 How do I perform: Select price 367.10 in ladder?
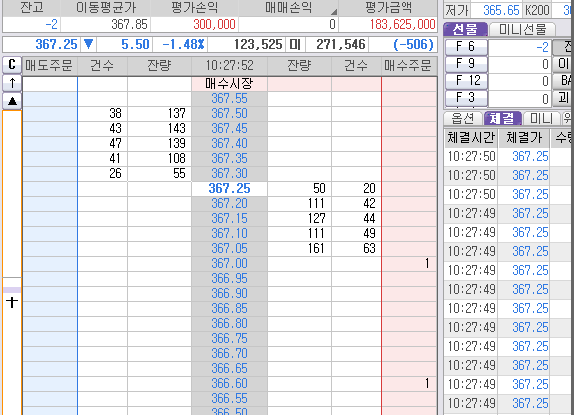229,233
